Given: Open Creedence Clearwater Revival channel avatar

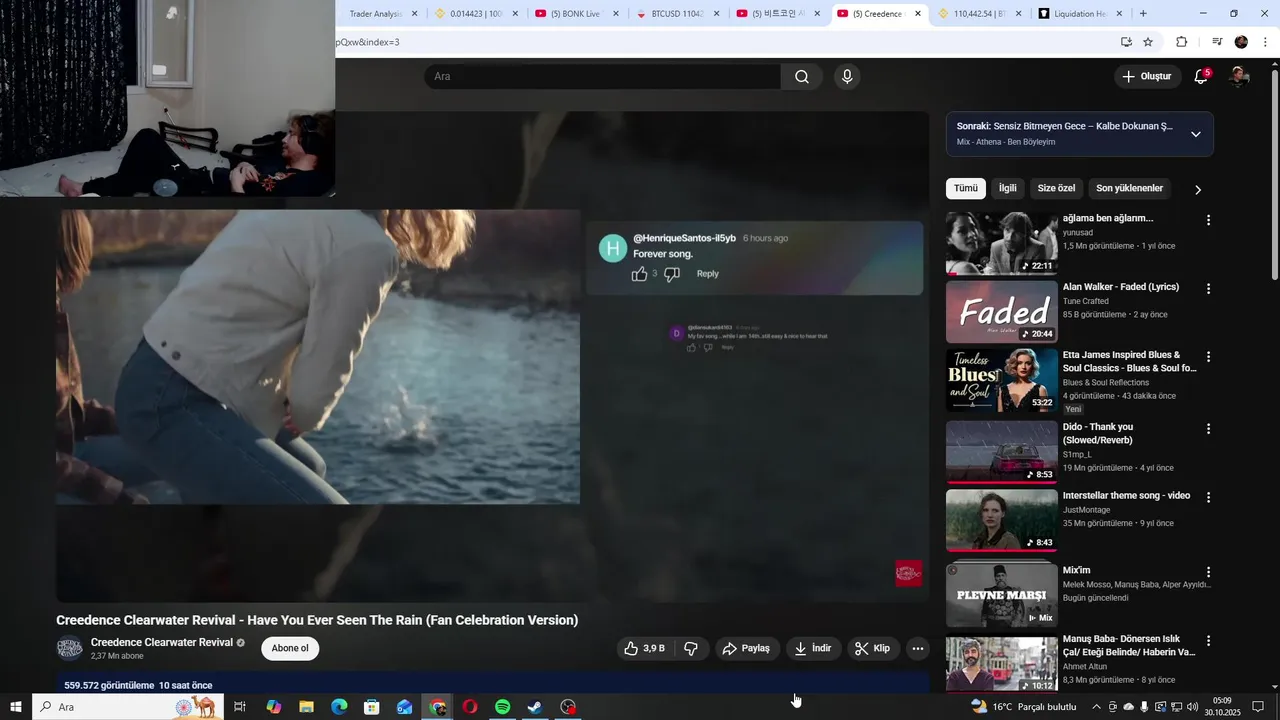Looking at the screenshot, I should [70, 648].
